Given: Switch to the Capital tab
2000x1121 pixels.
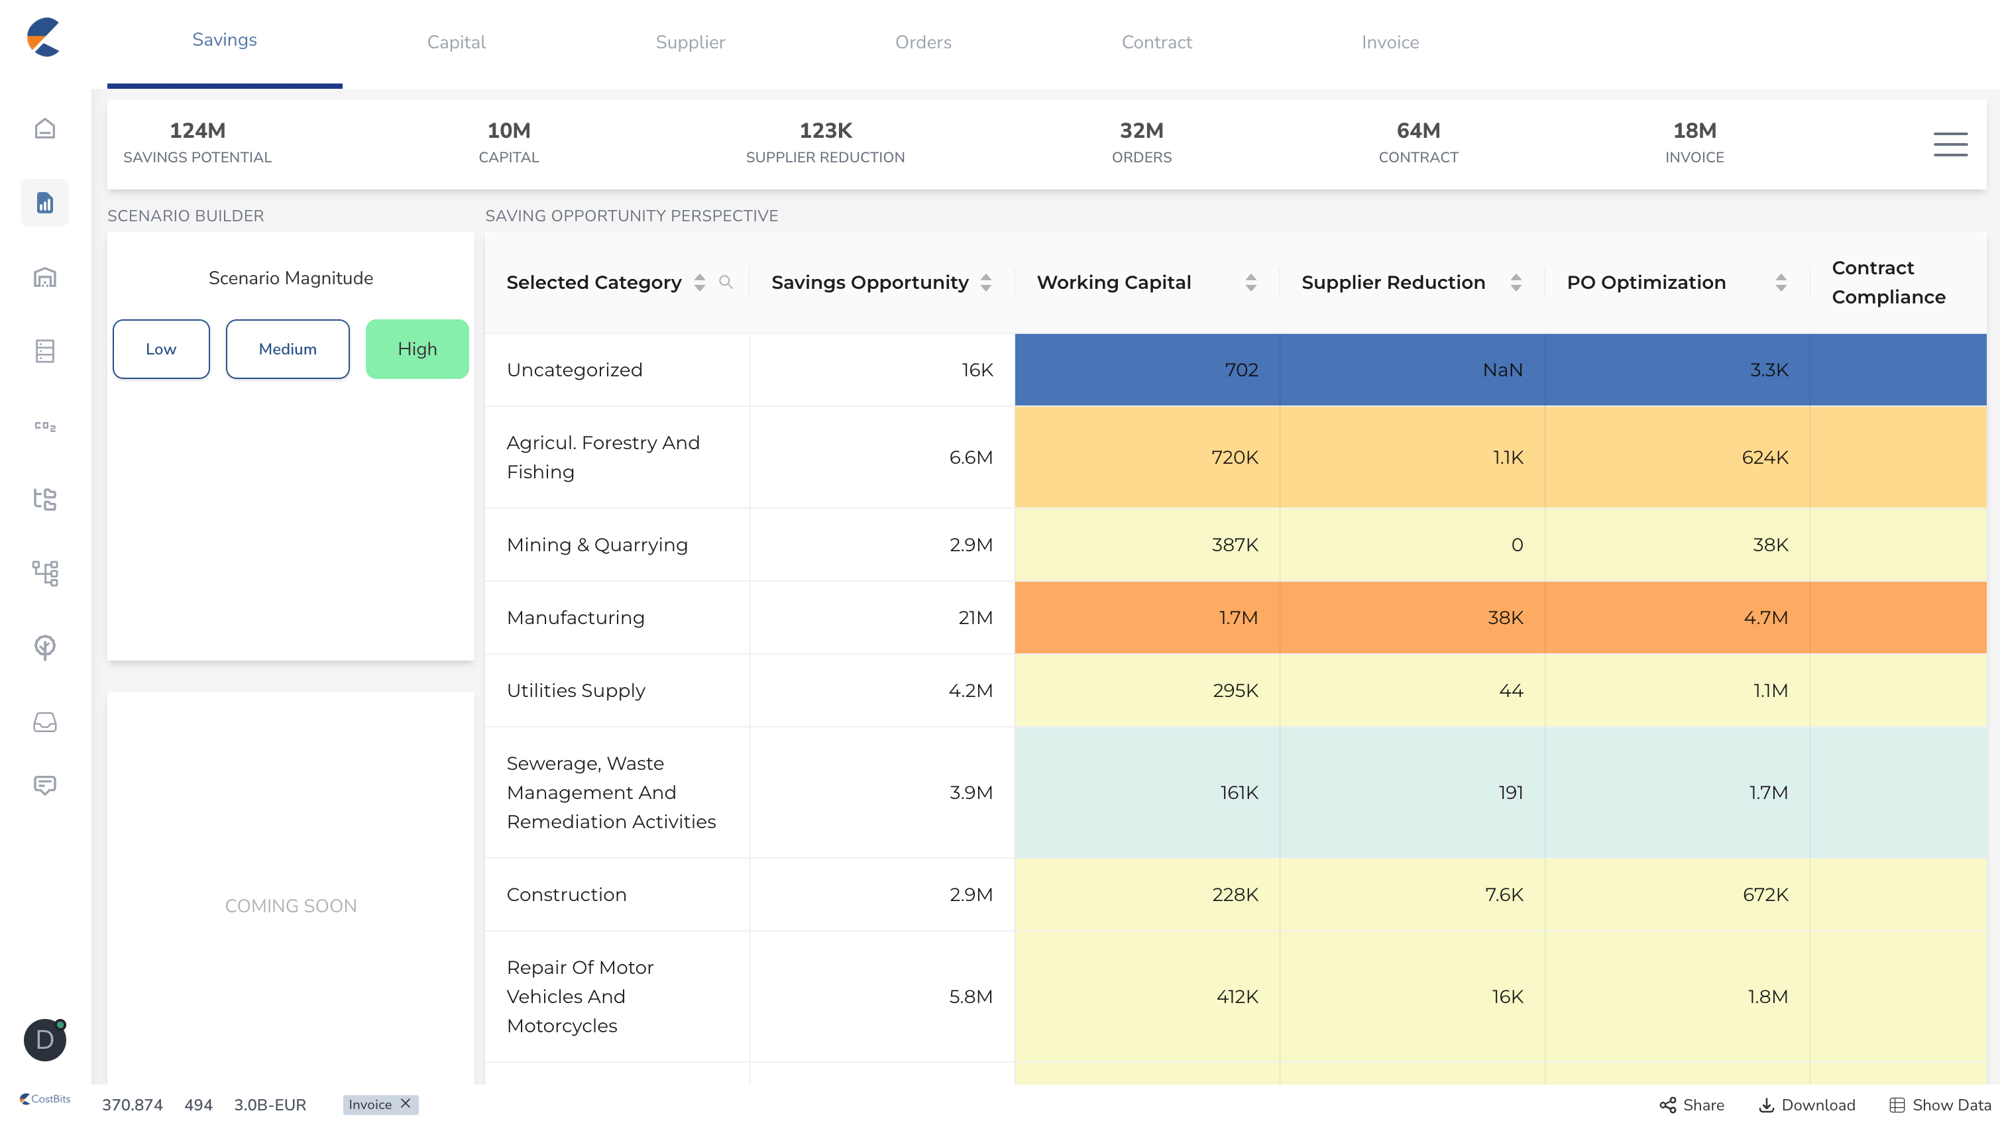Looking at the screenshot, I should point(456,42).
